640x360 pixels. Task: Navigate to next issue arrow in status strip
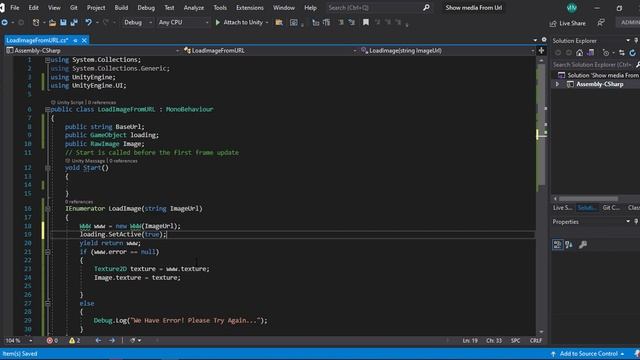pyautogui.click(x=111, y=340)
